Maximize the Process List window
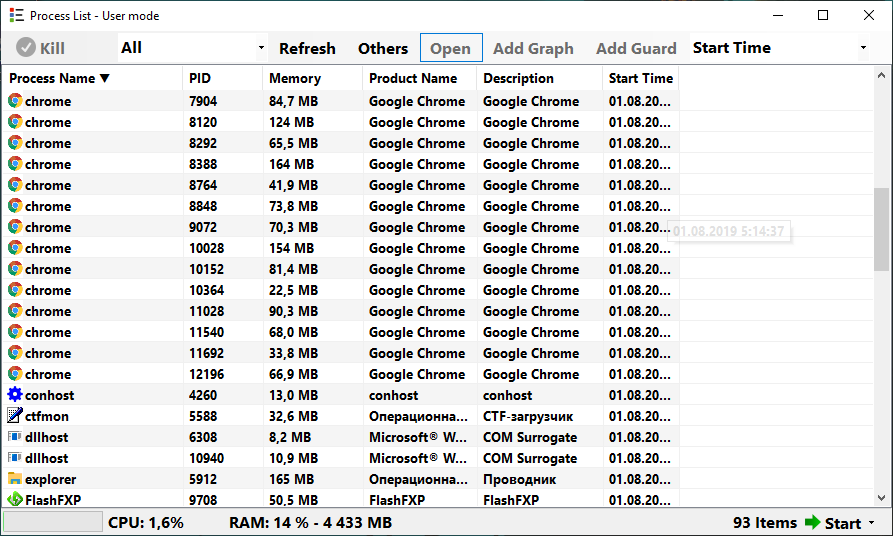The height and width of the screenshot is (536, 893). pyautogui.click(x=823, y=15)
